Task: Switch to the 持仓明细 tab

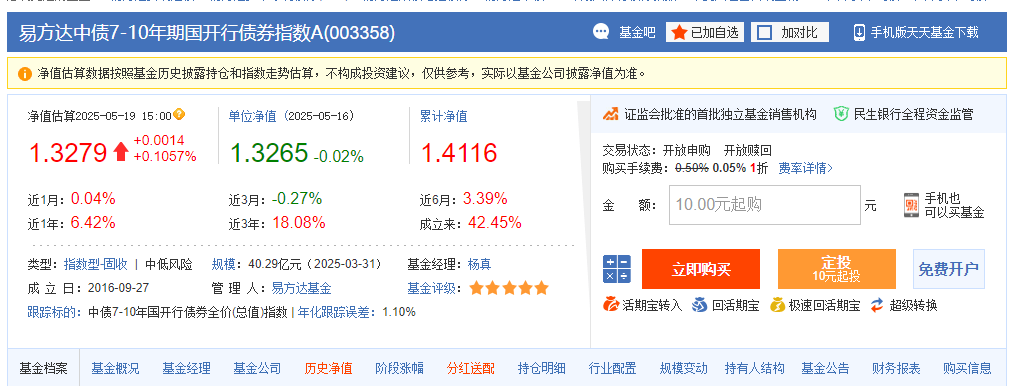Action: 542,369
